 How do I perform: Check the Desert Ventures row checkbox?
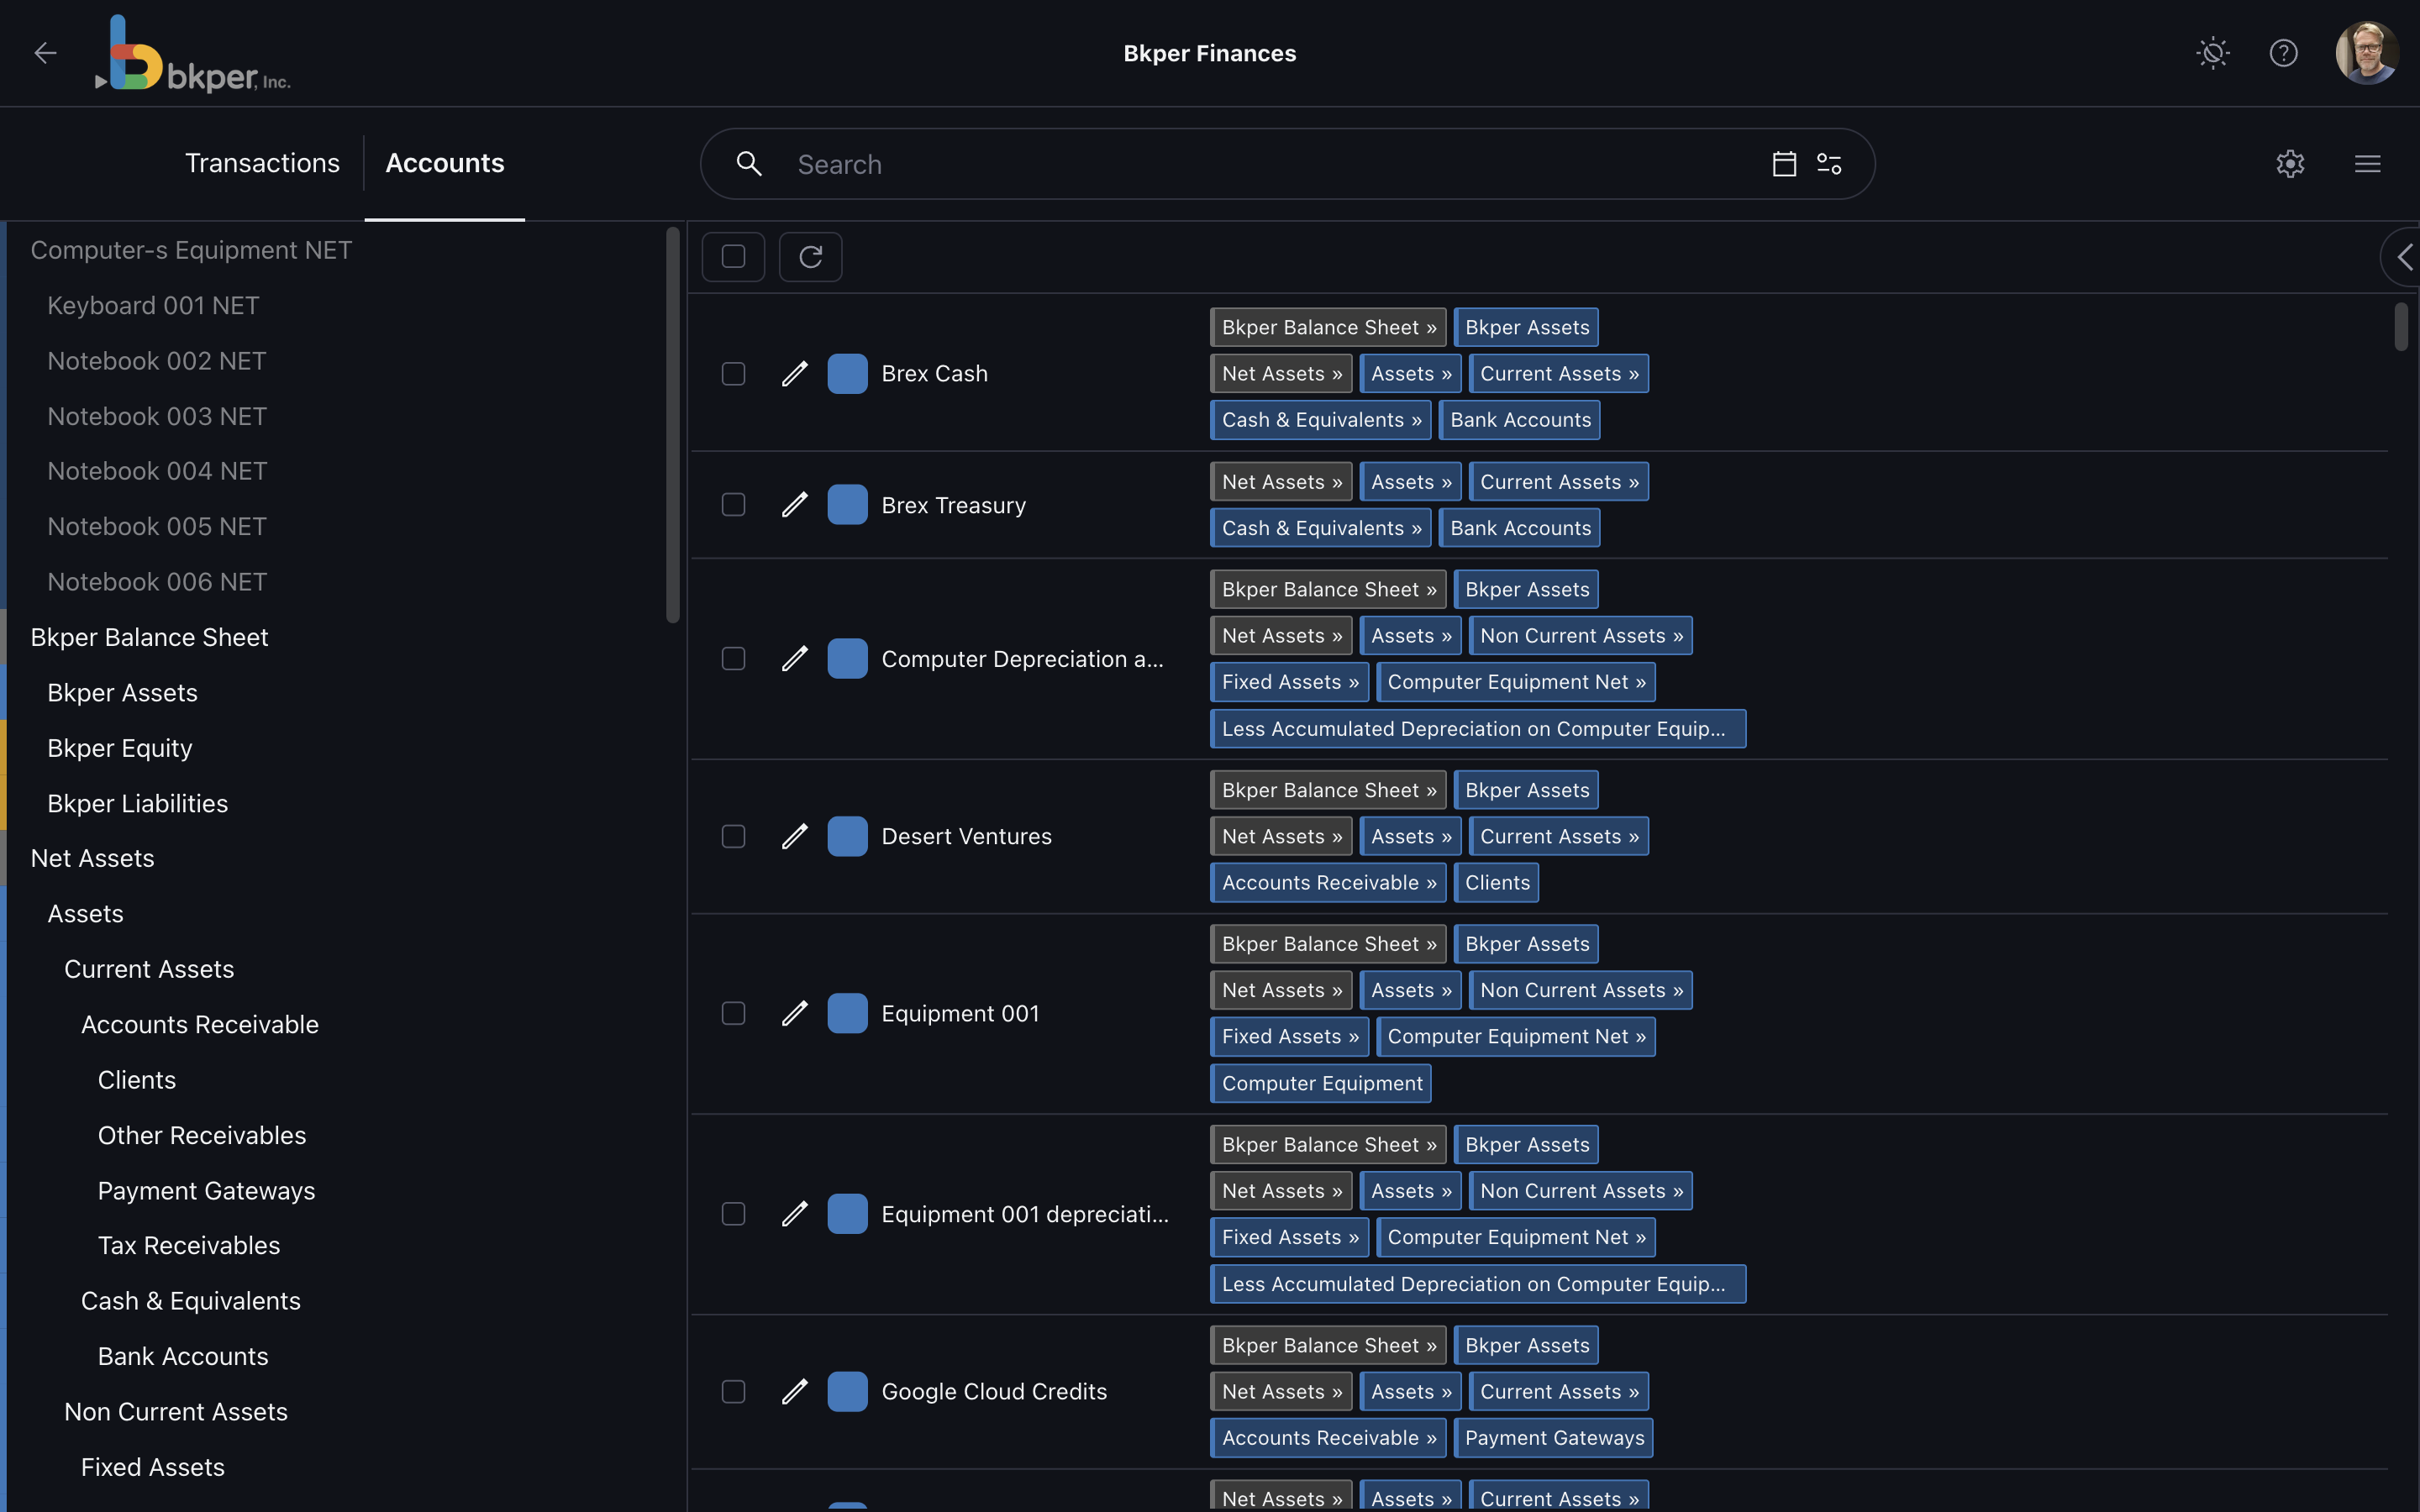pos(733,836)
